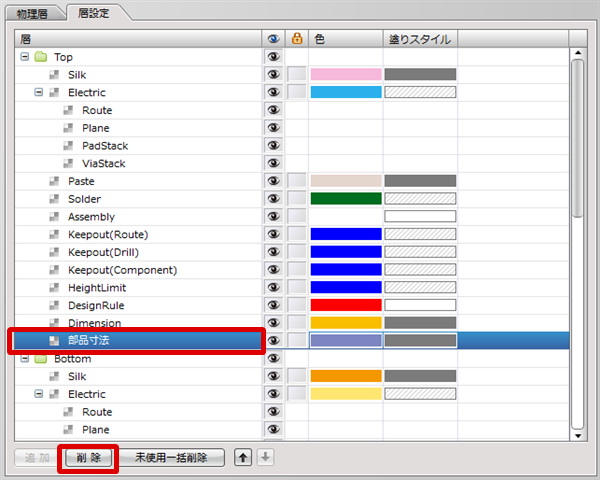Collapse the Top Electric subtree
This screenshot has height=480, width=600.
[39, 93]
